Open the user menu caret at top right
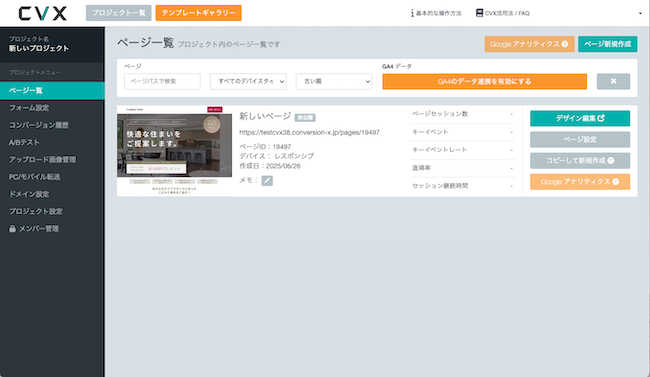This screenshot has width=650, height=377. (640, 13)
